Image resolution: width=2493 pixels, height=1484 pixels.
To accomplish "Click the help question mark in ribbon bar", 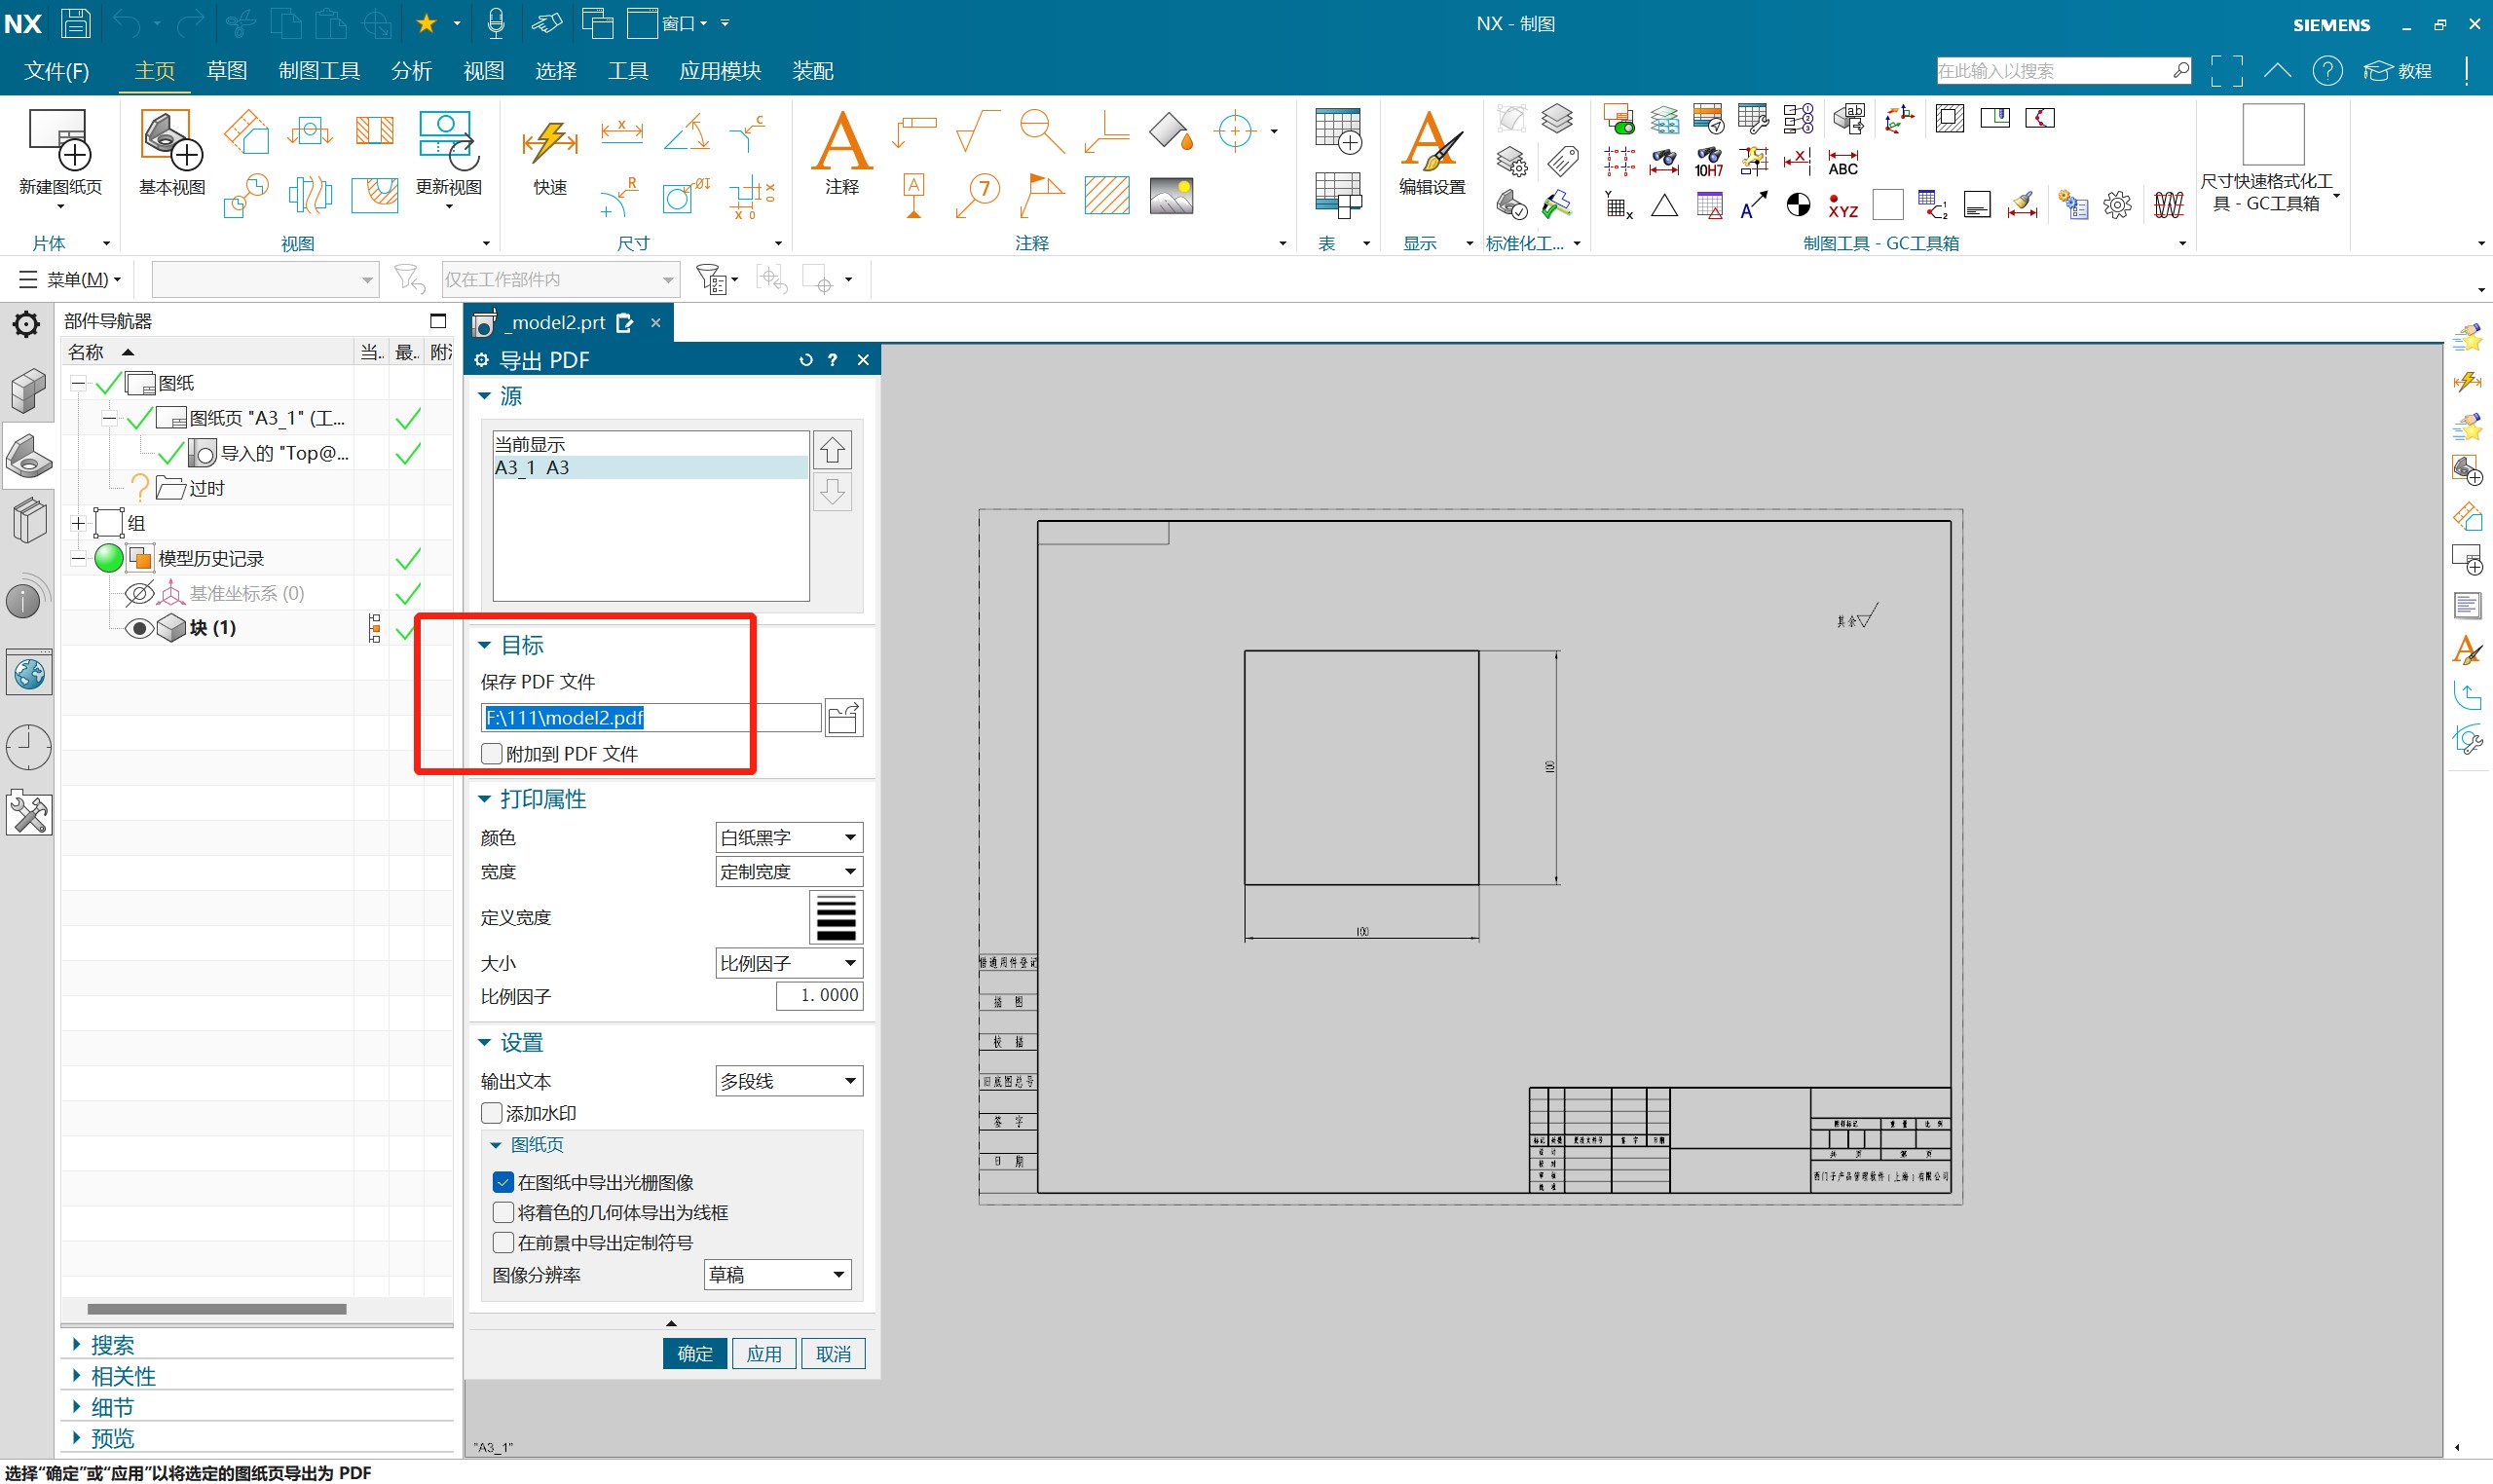I will tap(2327, 71).
